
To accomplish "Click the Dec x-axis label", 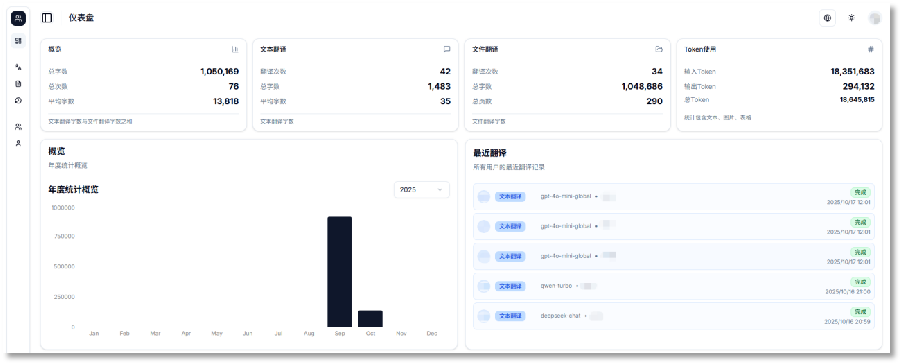I will tap(432, 334).
